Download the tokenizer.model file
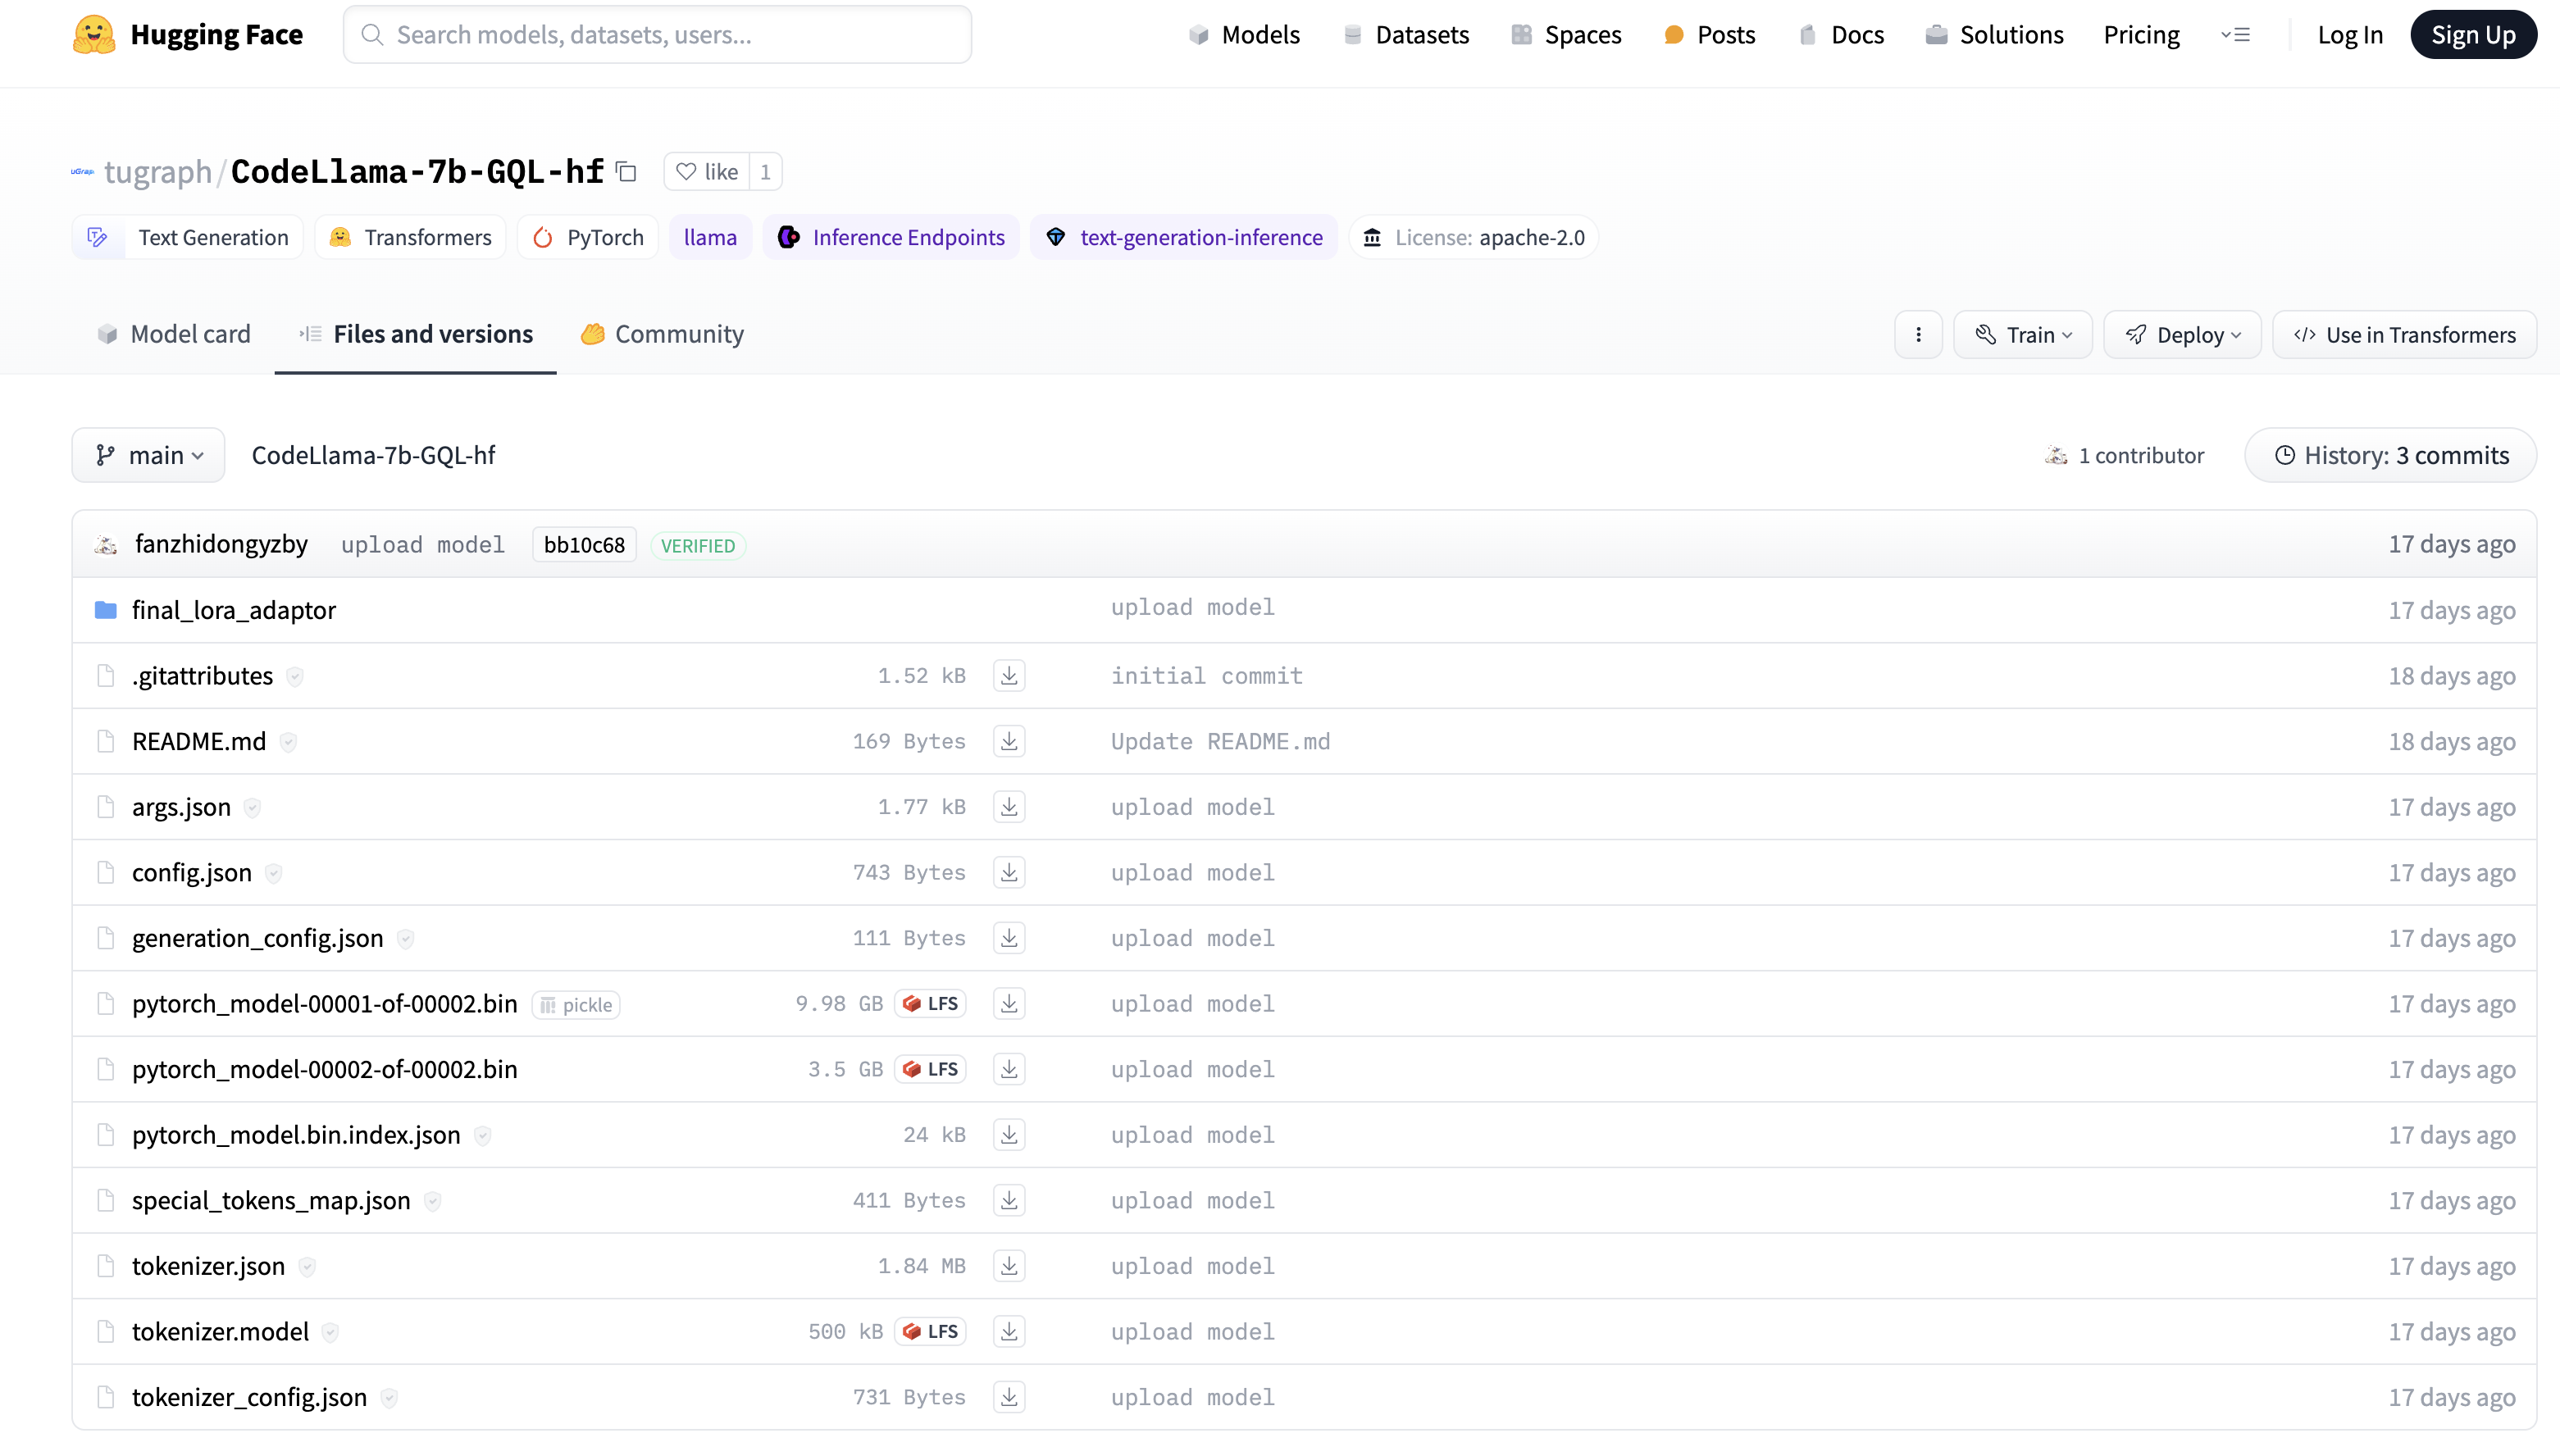 pyautogui.click(x=1009, y=1332)
